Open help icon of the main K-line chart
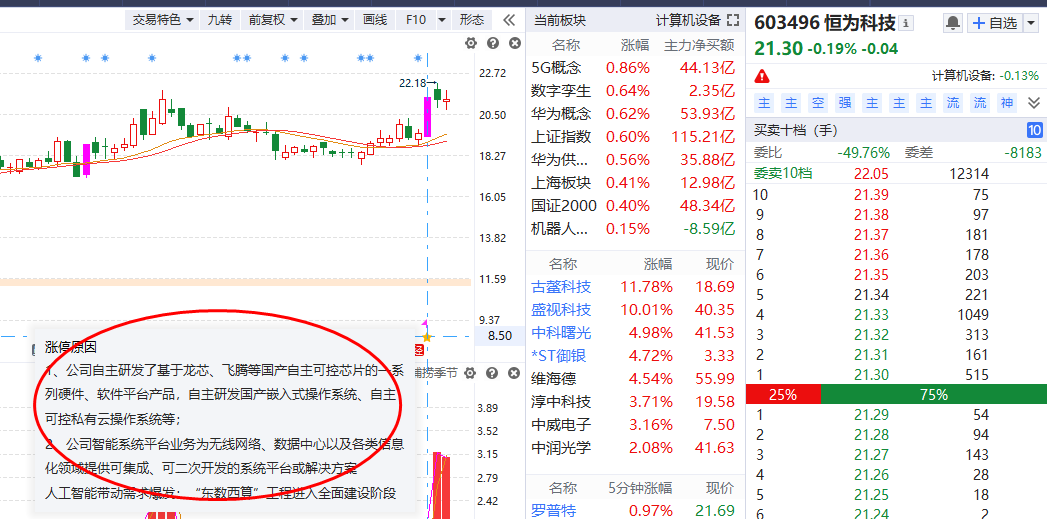Screen dimensions: 1047x519 493,43
